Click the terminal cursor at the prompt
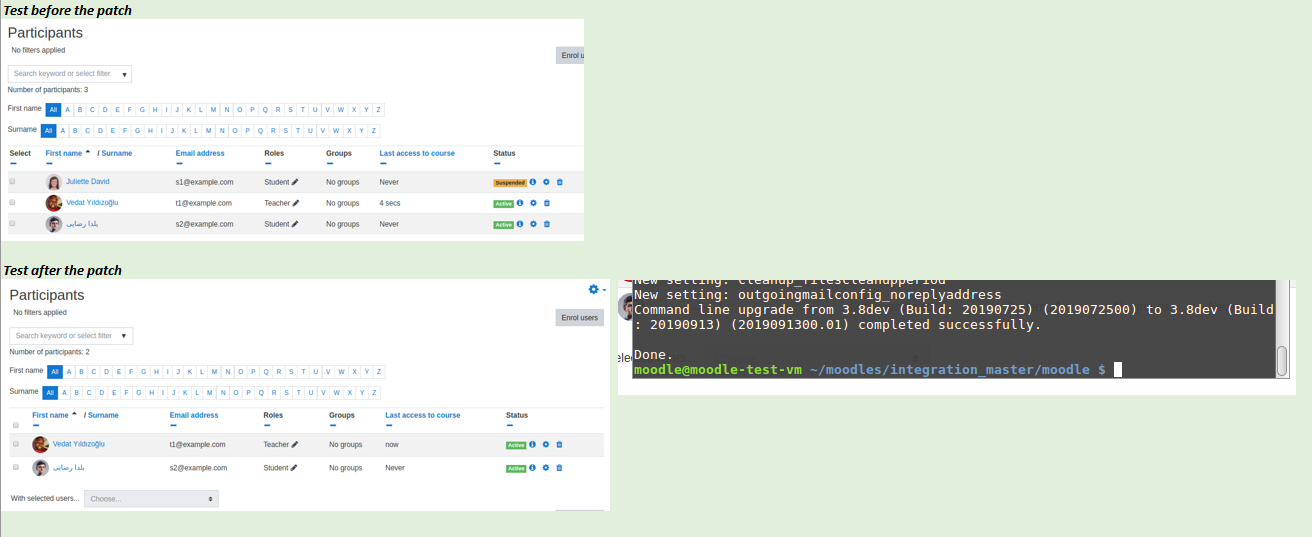Screen dimensions: 1312x537 click(x=1118, y=370)
